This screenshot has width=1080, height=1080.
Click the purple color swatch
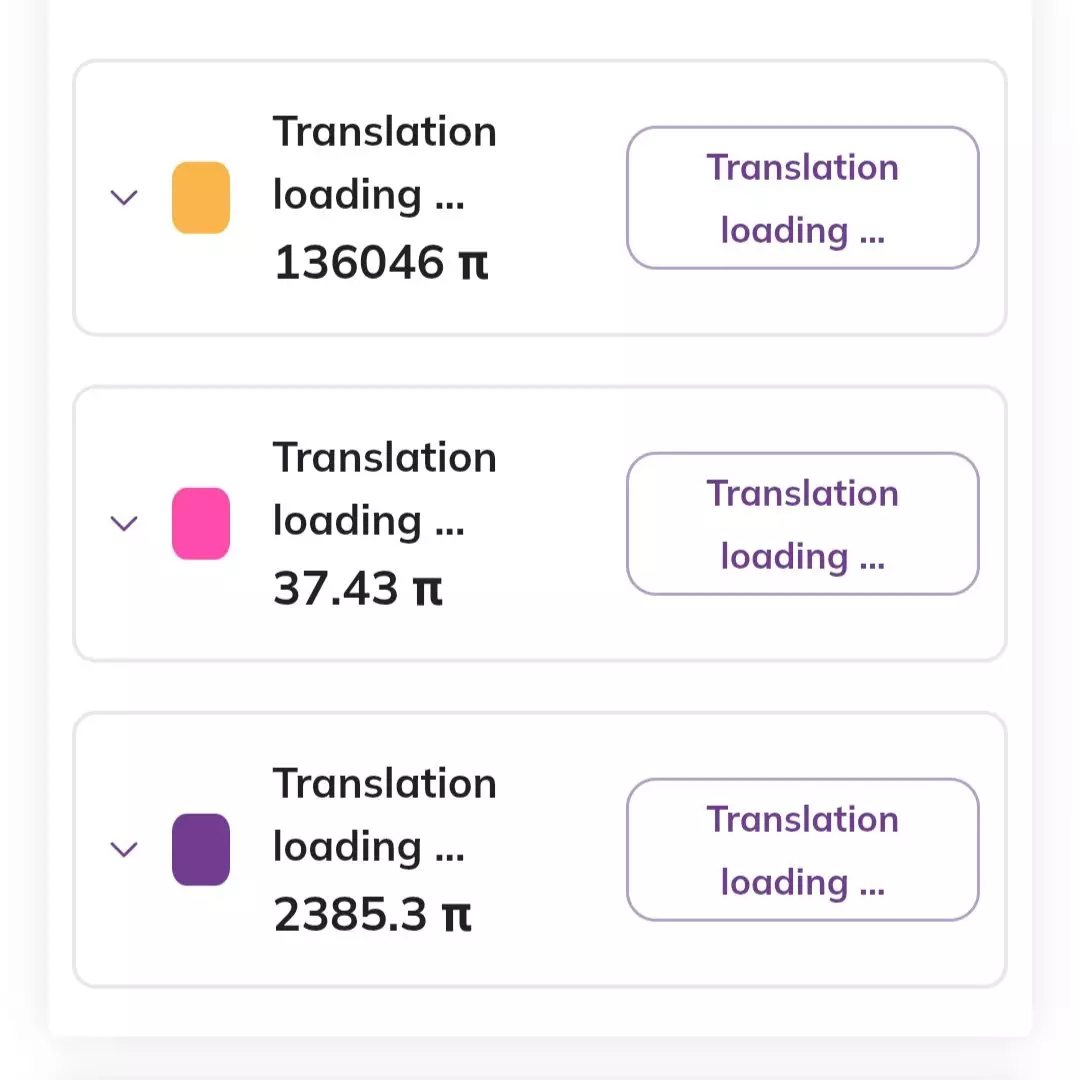(x=201, y=849)
